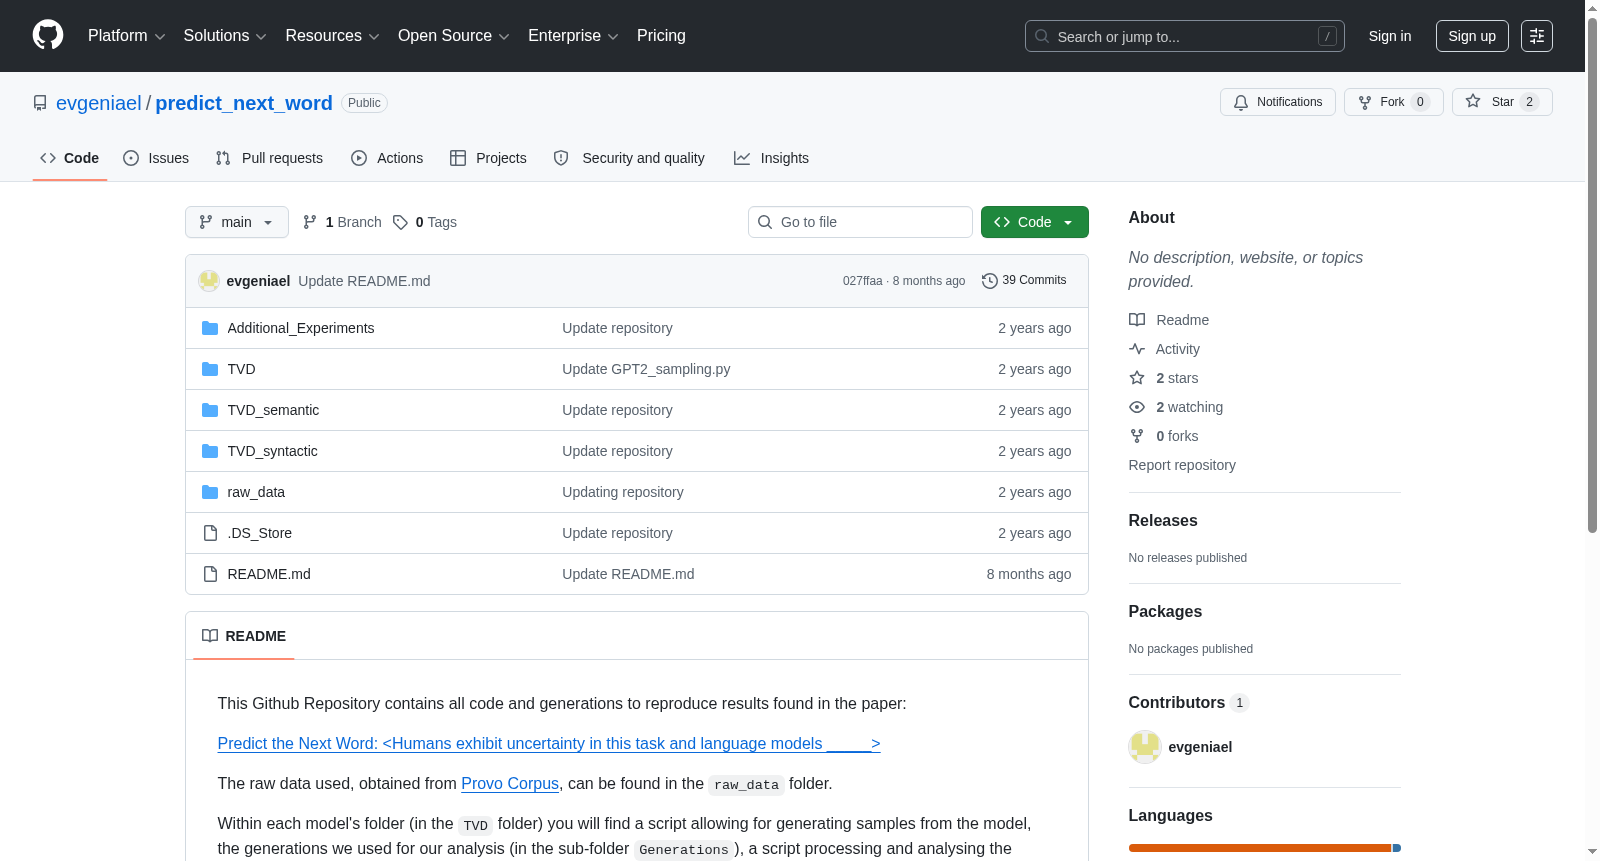Switch to the Actions tab

[387, 158]
